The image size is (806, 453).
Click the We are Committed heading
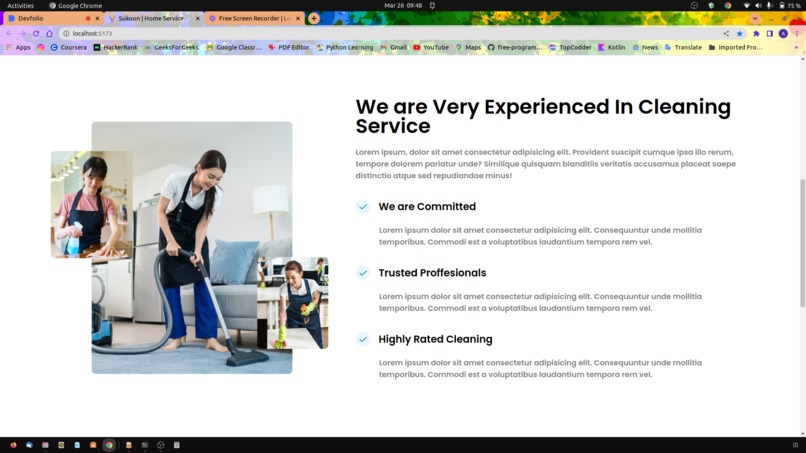click(427, 207)
